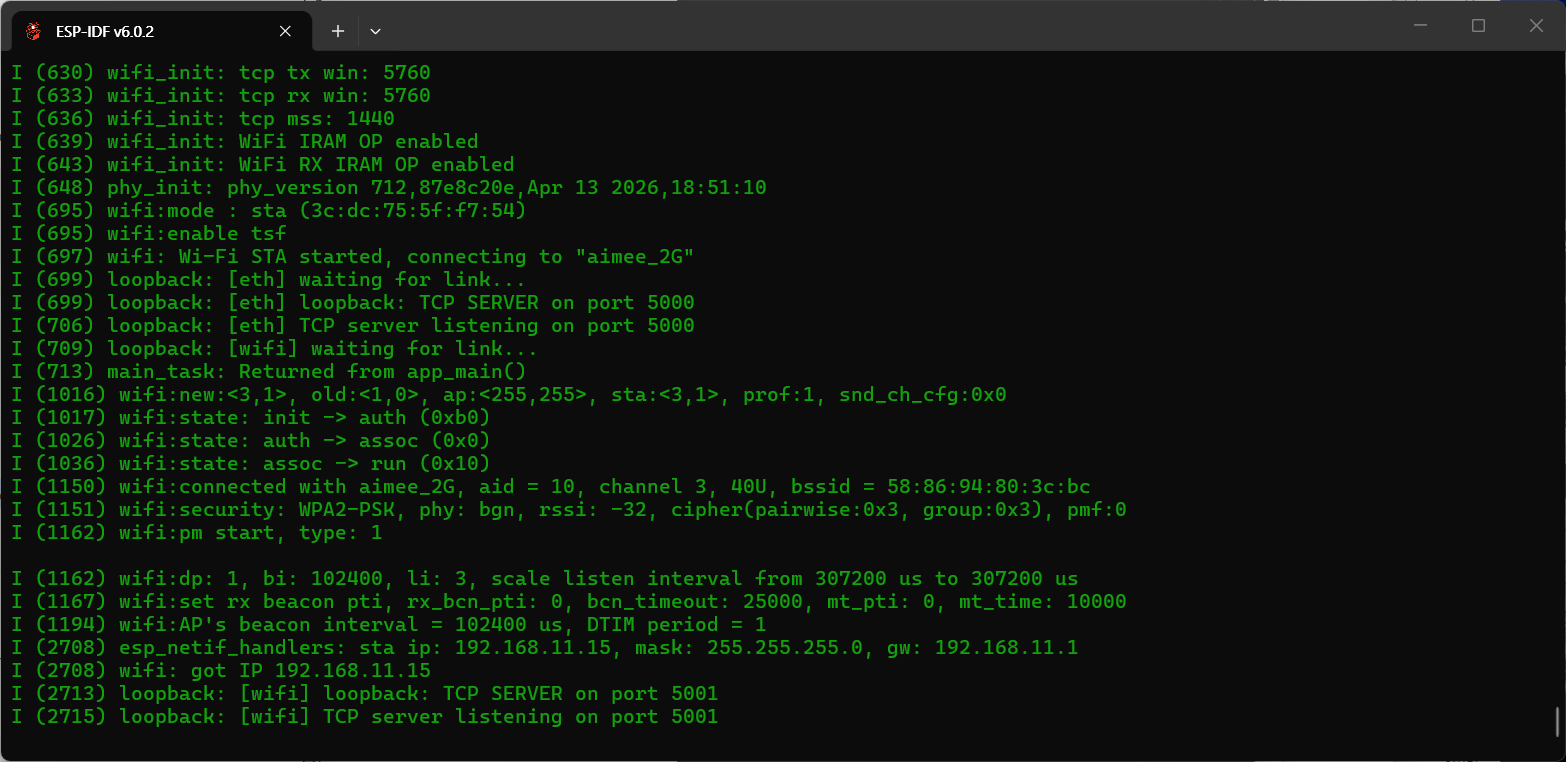Open a new terminal tab with plus icon
Image resolution: width=1566 pixels, height=762 pixels.
coord(338,31)
